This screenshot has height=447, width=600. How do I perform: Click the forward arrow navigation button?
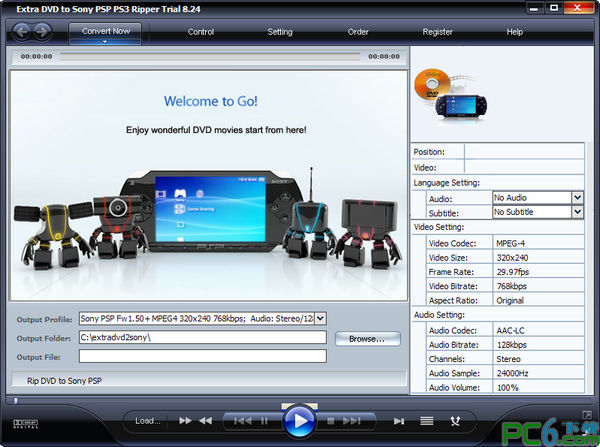coord(43,31)
